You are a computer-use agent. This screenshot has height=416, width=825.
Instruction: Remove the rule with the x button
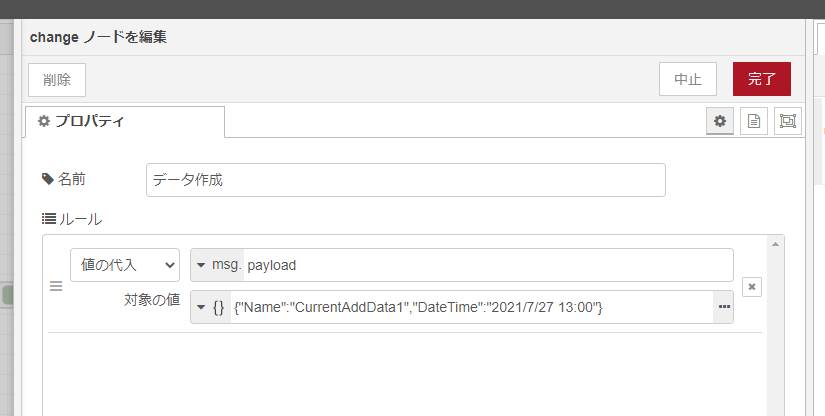(x=753, y=287)
